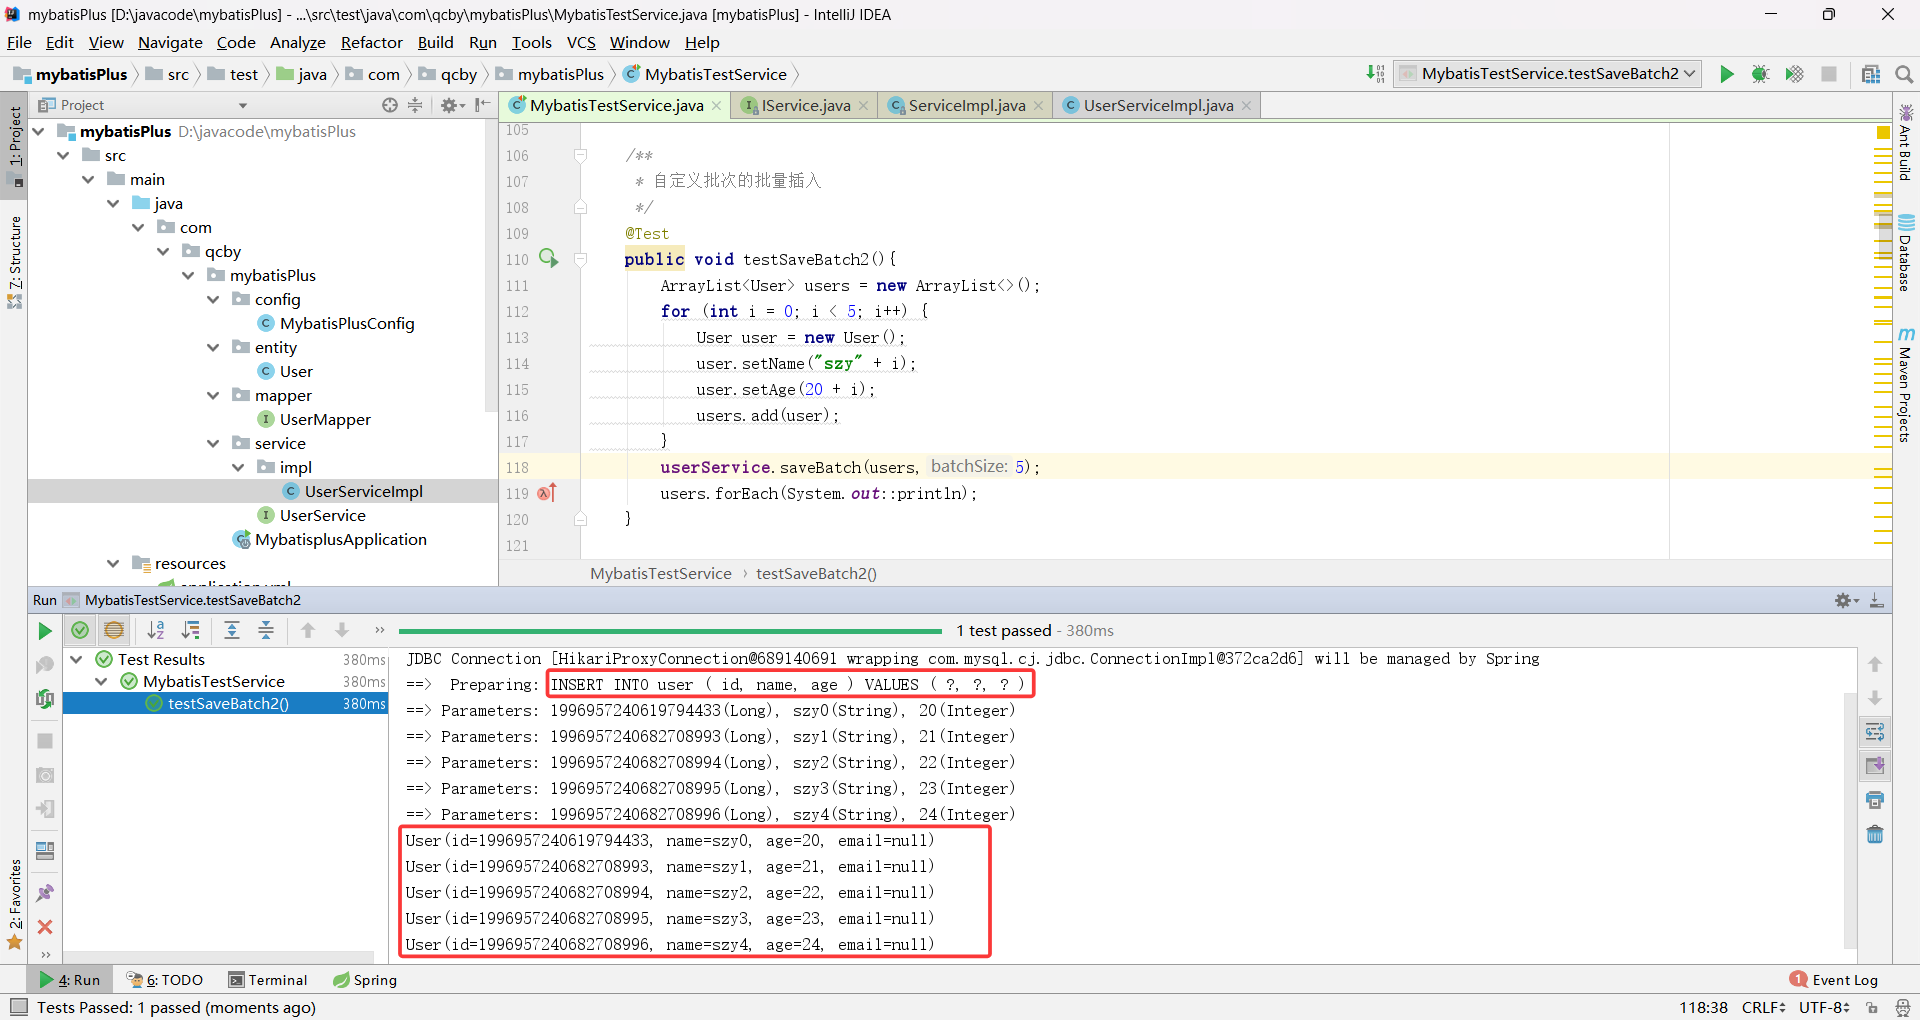1920x1020 pixels.
Task: Collapse the mapper package
Action: (x=213, y=395)
